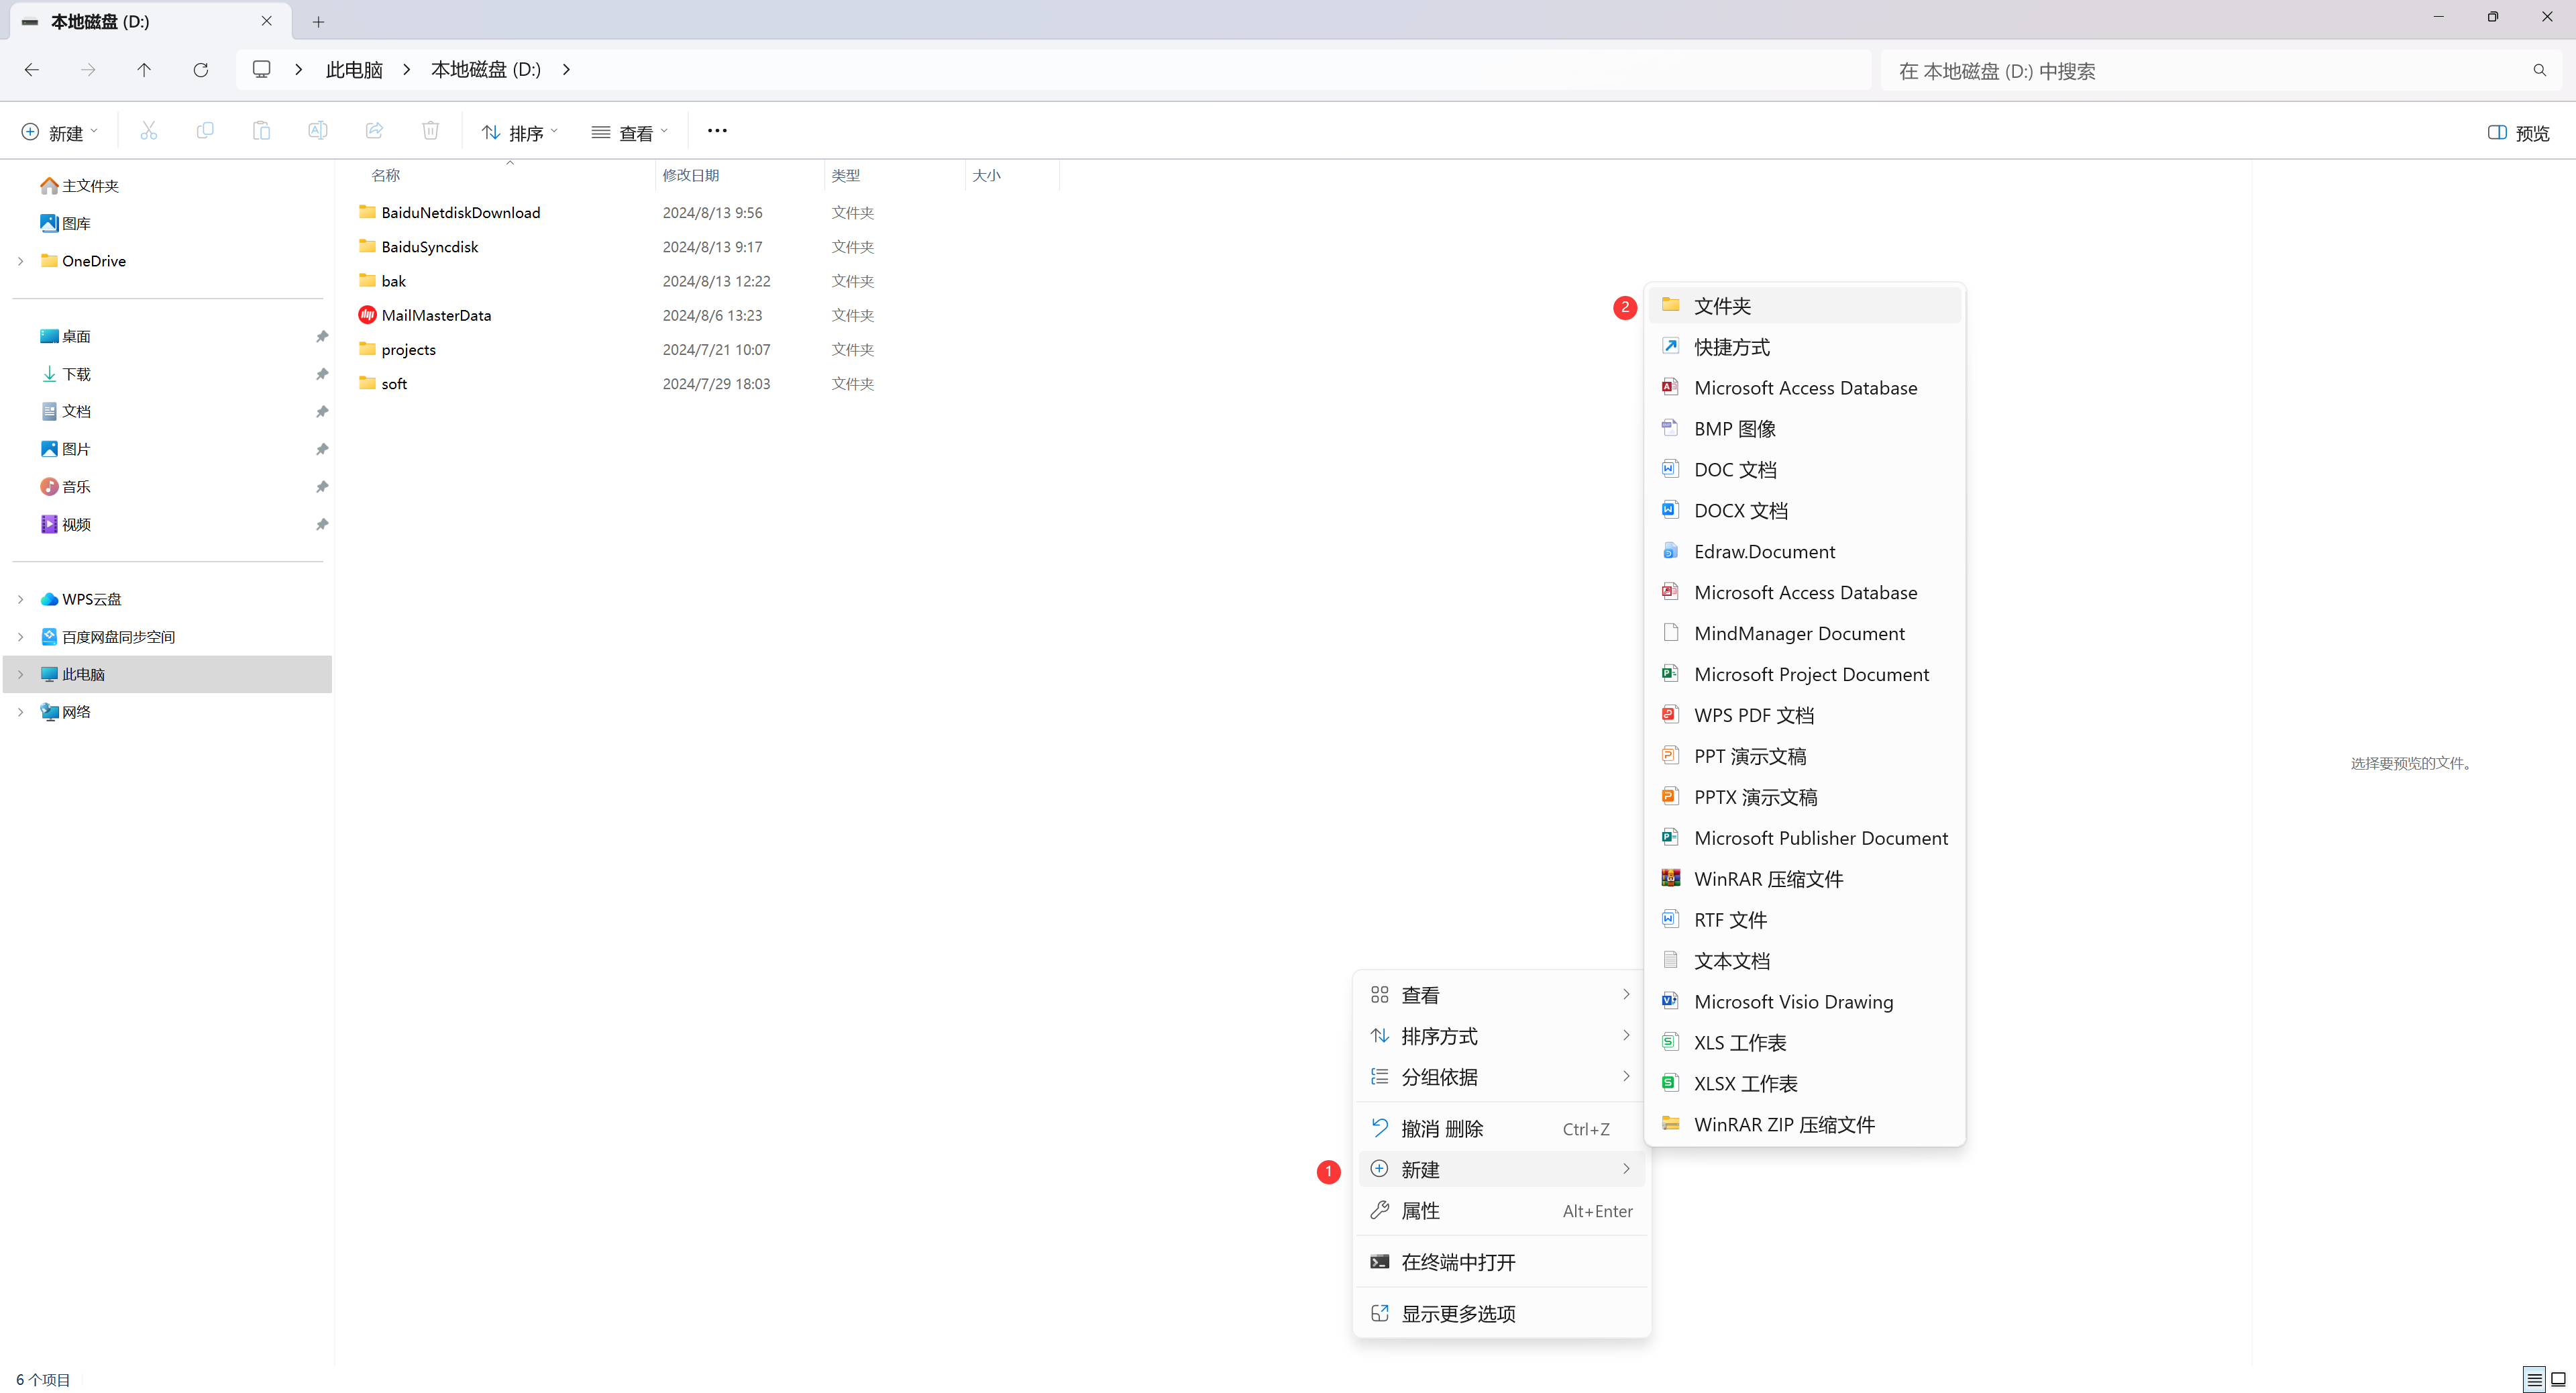
Task: Select the projects folder in file list
Action: pos(408,350)
